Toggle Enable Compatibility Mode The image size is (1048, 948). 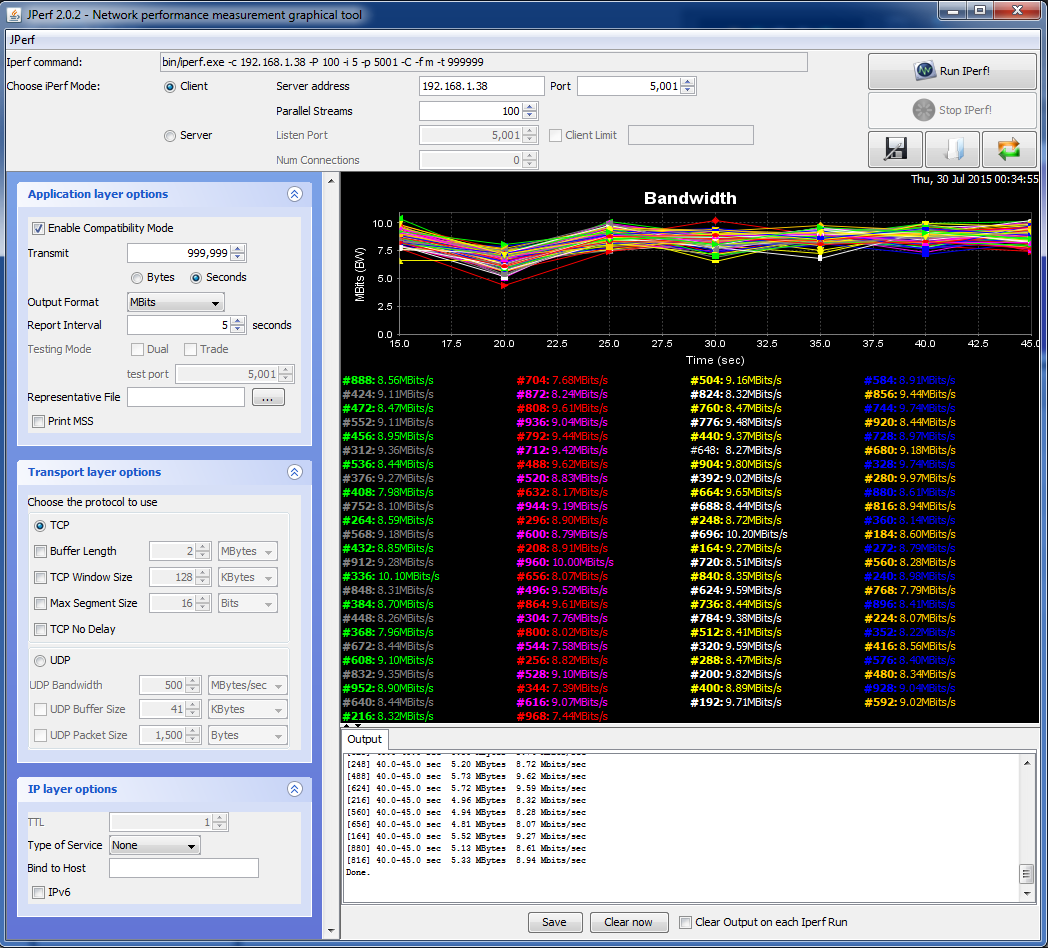(x=37, y=228)
